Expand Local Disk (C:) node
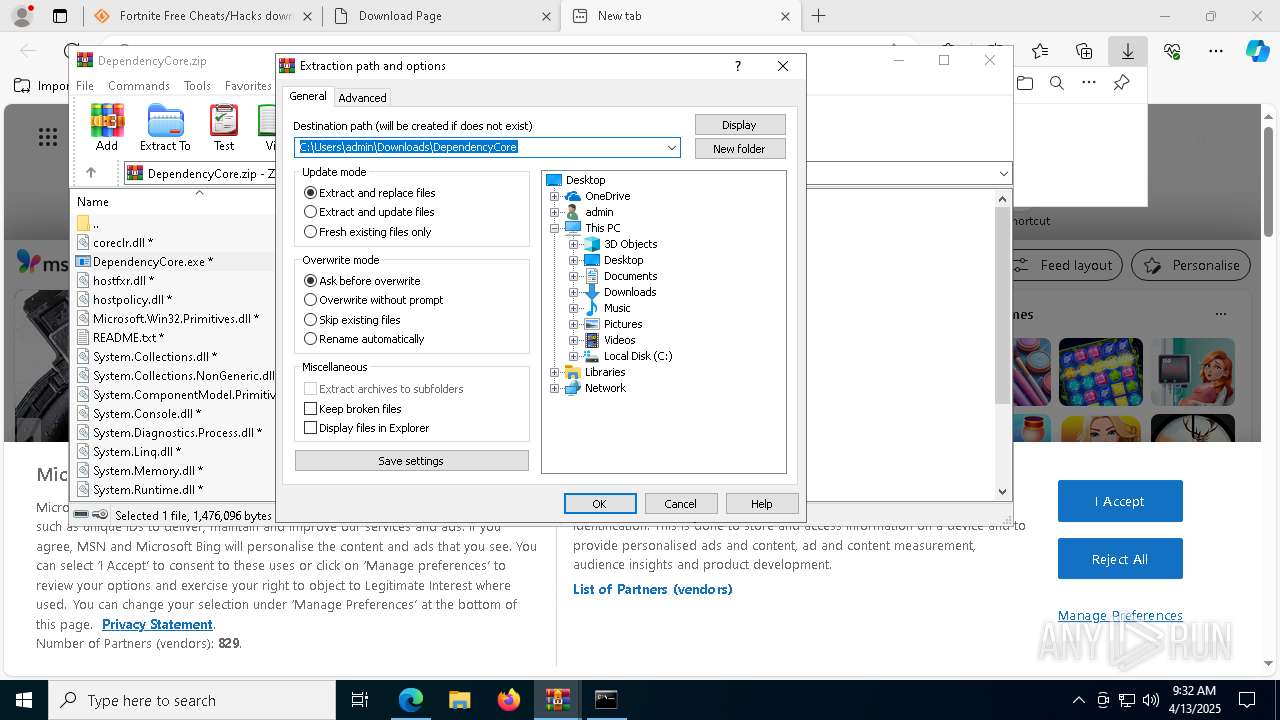 [574, 356]
